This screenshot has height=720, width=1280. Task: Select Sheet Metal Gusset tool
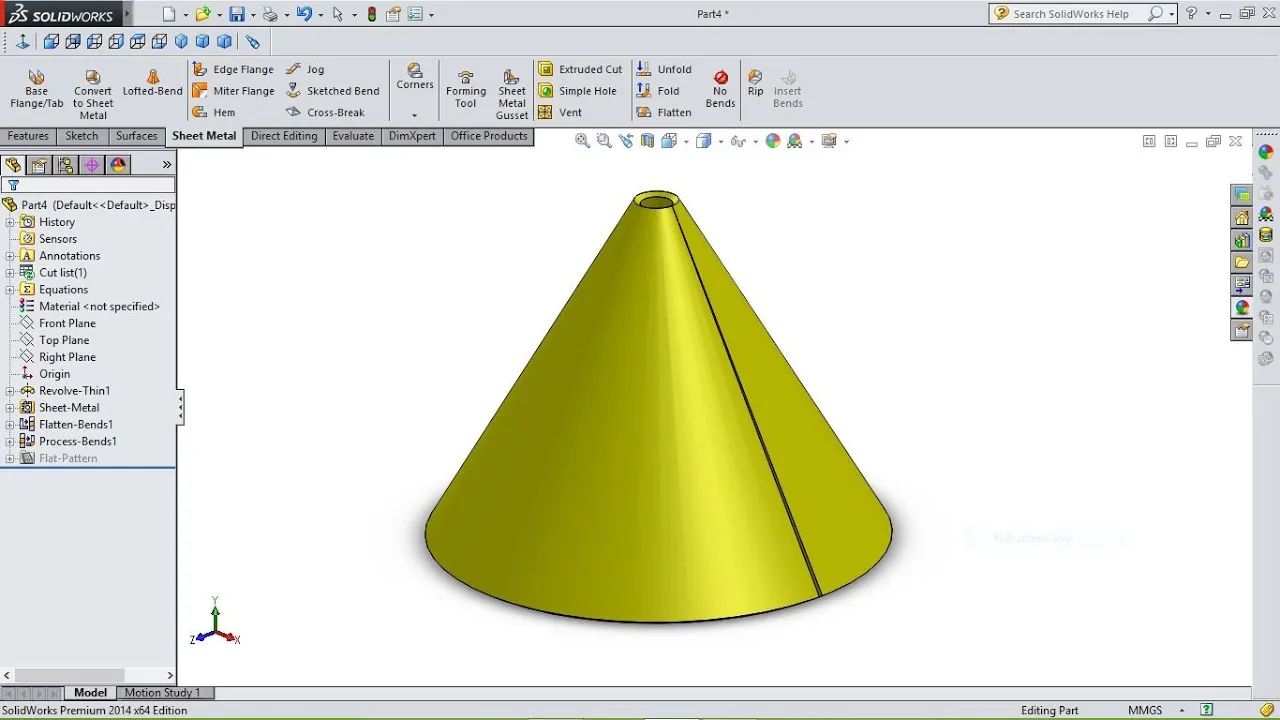(512, 95)
